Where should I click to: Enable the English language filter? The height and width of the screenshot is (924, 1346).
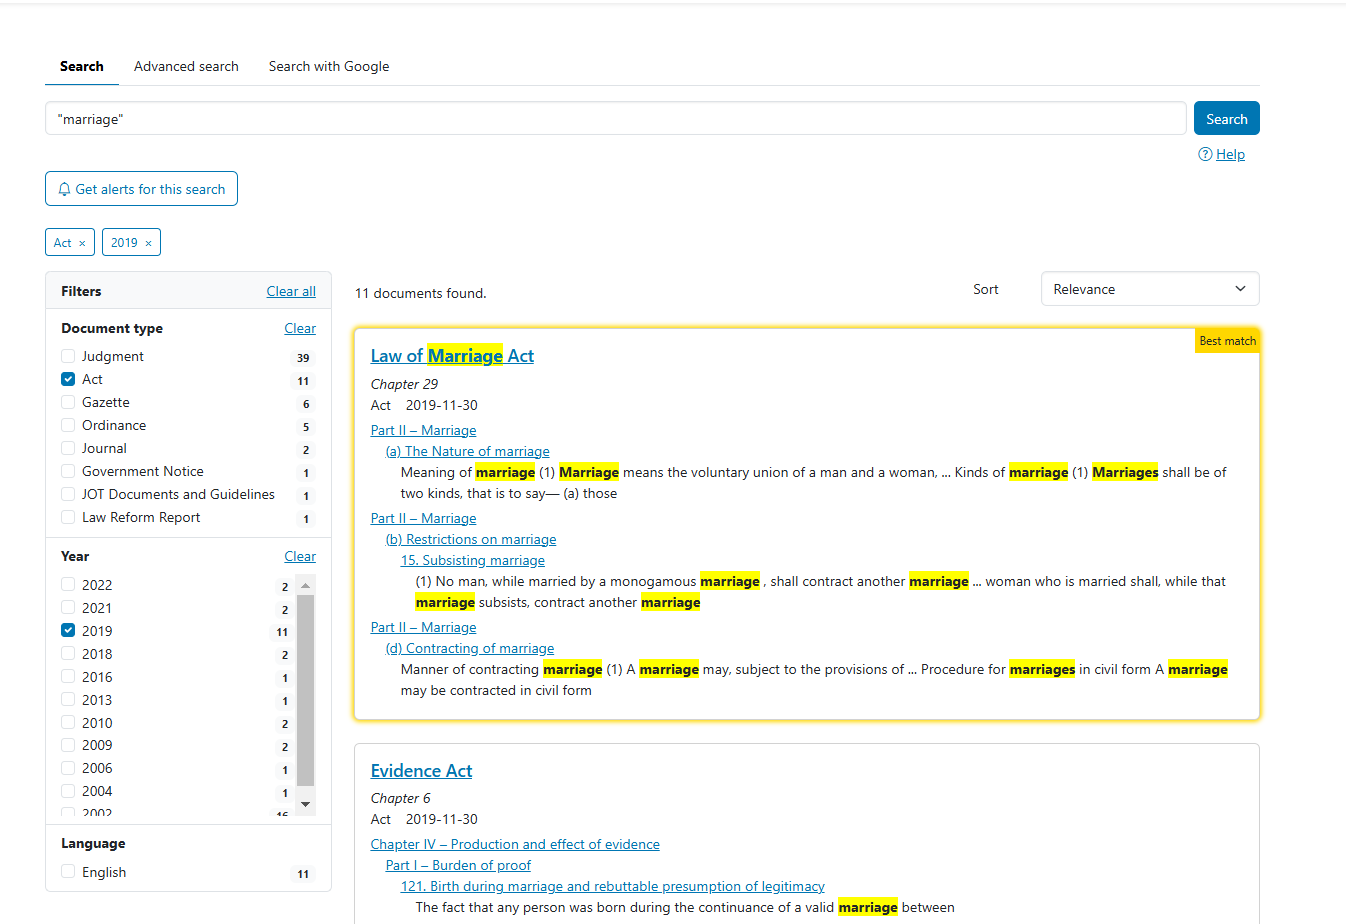tap(68, 872)
